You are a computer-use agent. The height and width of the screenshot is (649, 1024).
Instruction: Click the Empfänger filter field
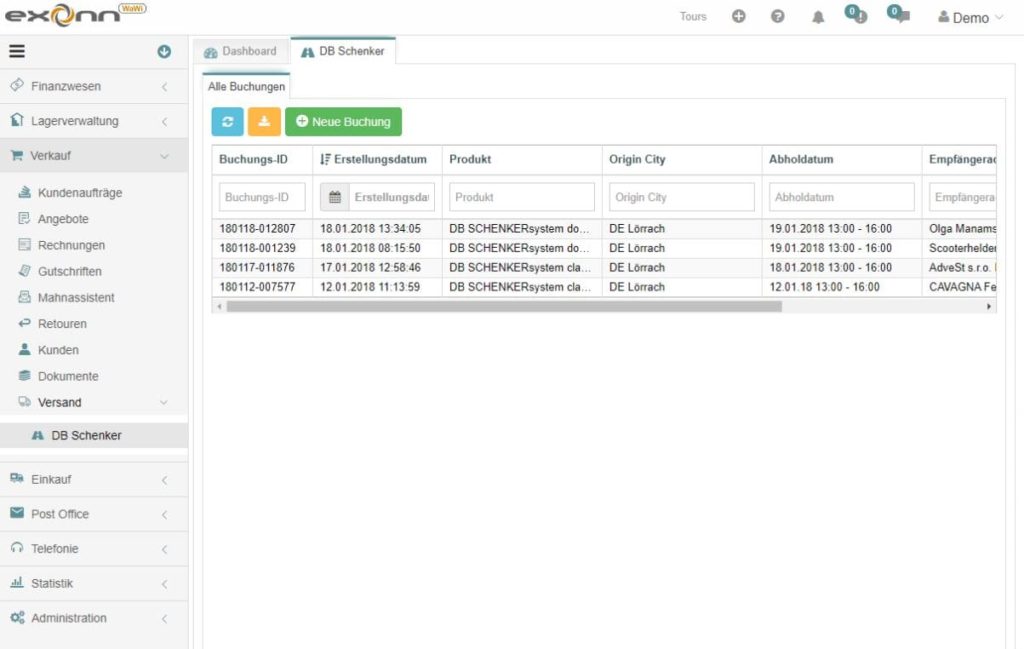[963, 197]
